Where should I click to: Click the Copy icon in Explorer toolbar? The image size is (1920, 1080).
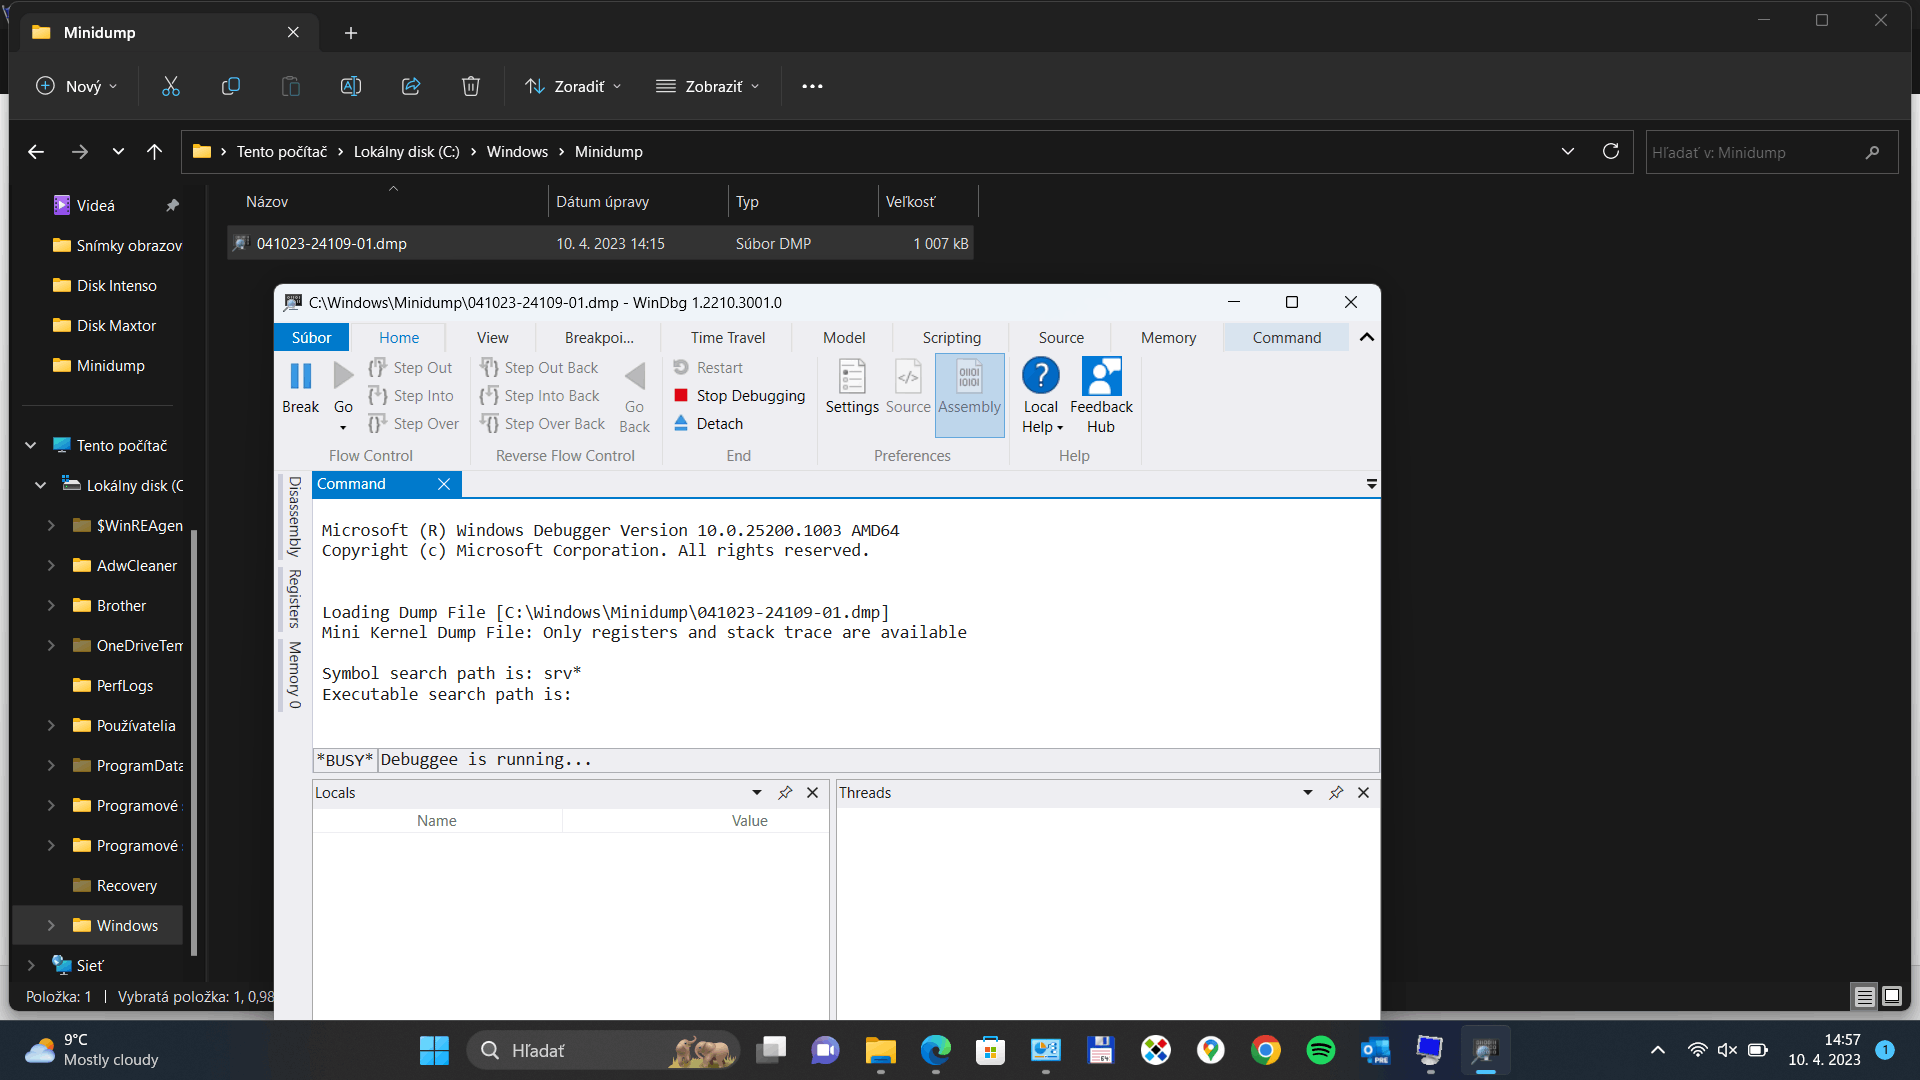click(x=231, y=87)
